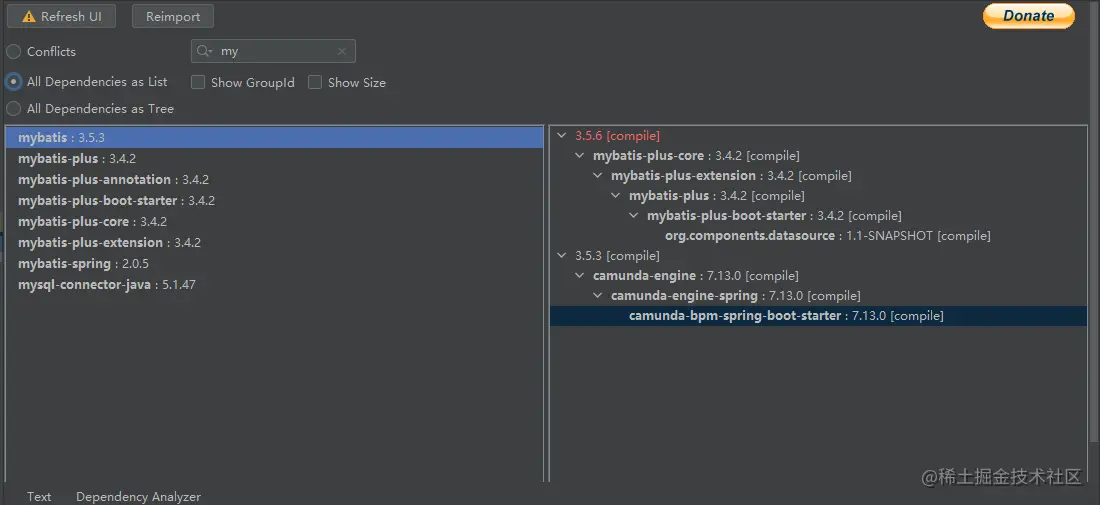Click the Reimport button
The width and height of the screenshot is (1100, 505).
(x=173, y=16)
